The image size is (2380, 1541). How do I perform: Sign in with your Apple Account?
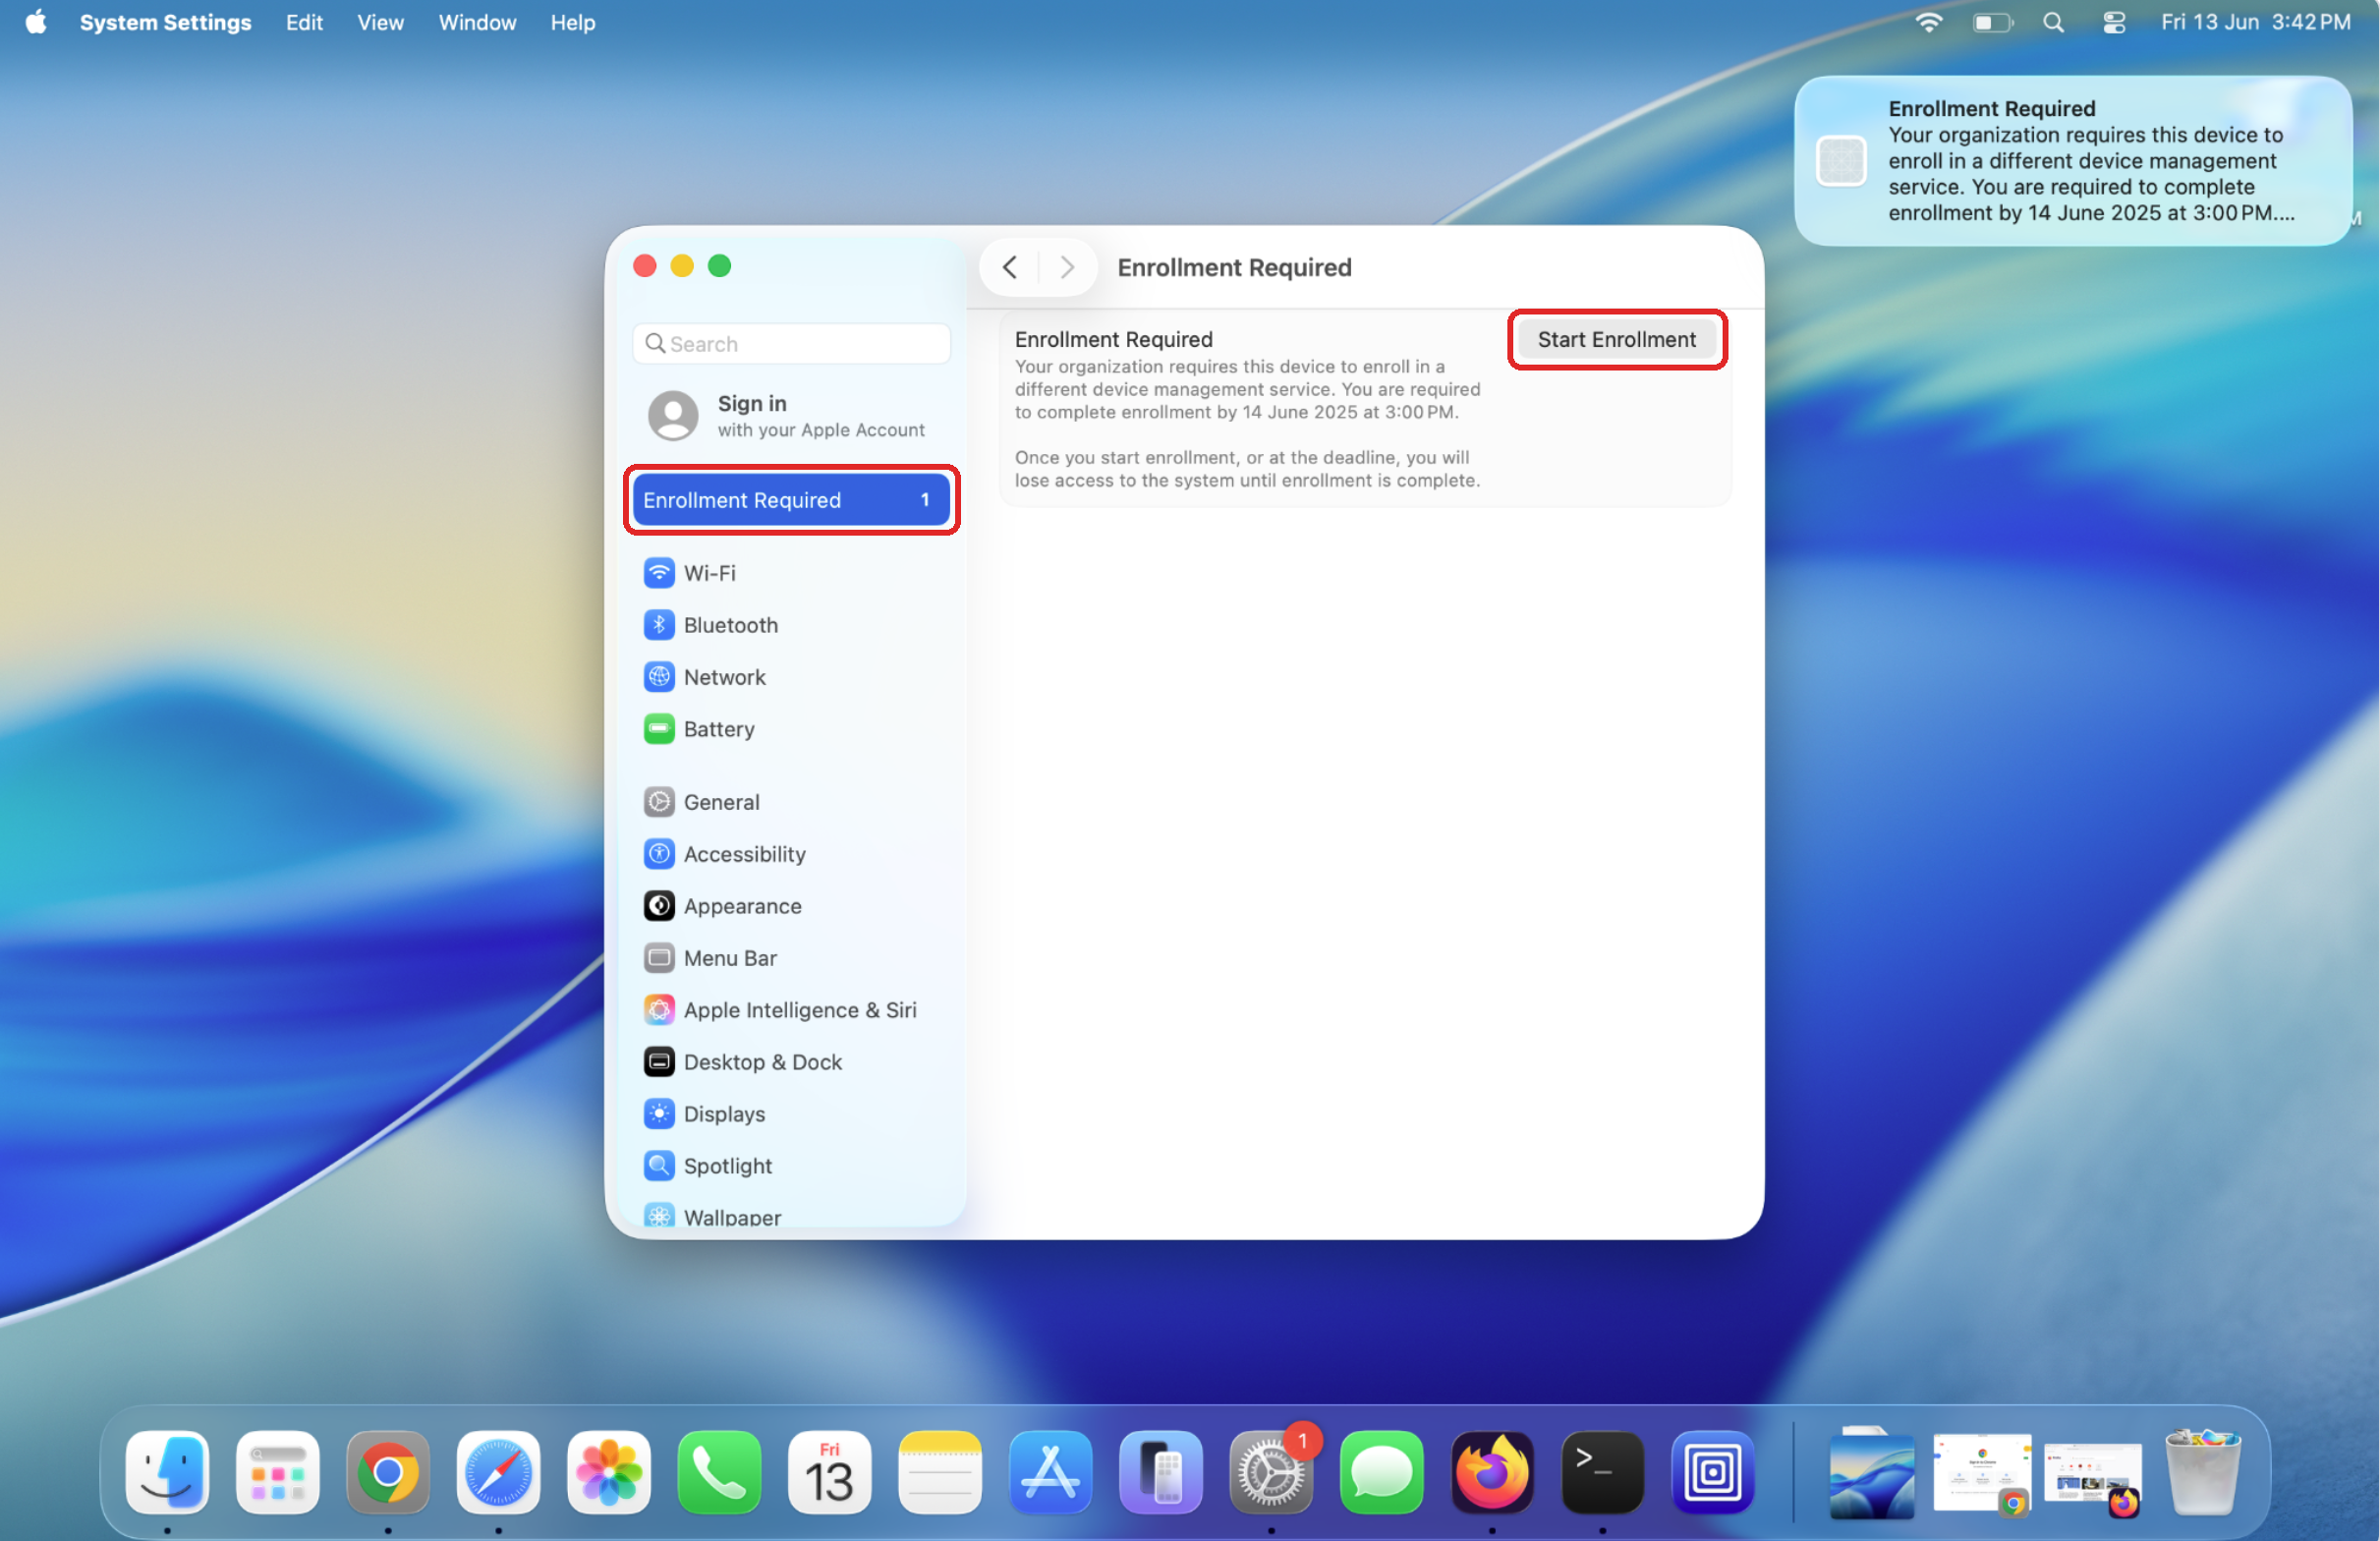point(790,416)
